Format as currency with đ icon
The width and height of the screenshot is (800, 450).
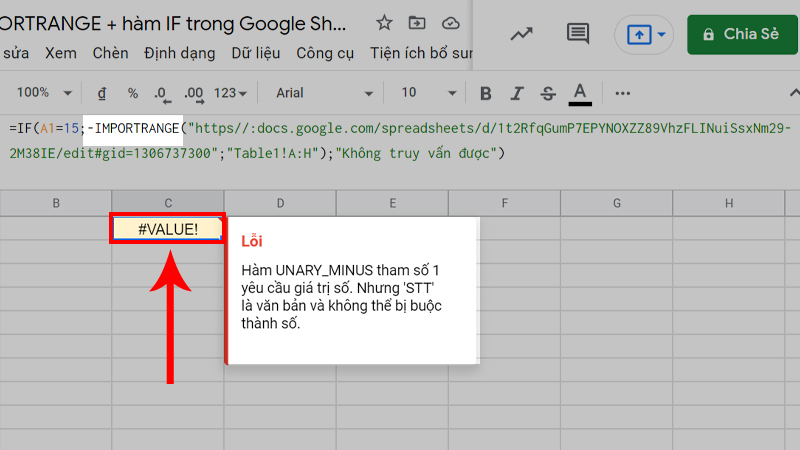(x=102, y=93)
